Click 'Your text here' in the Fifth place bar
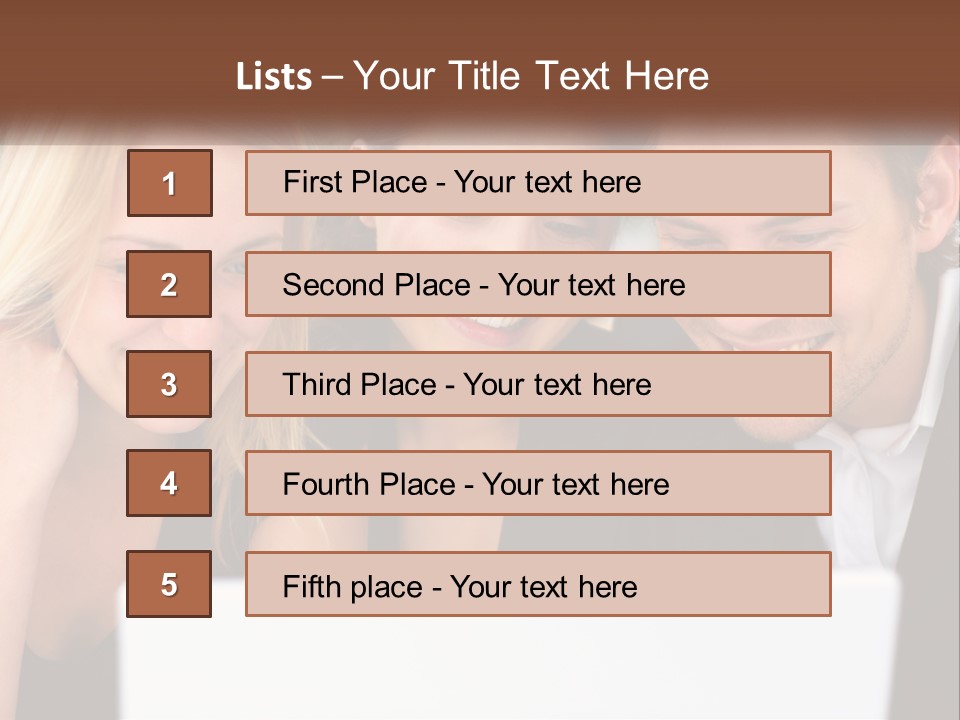 [543, 586]
